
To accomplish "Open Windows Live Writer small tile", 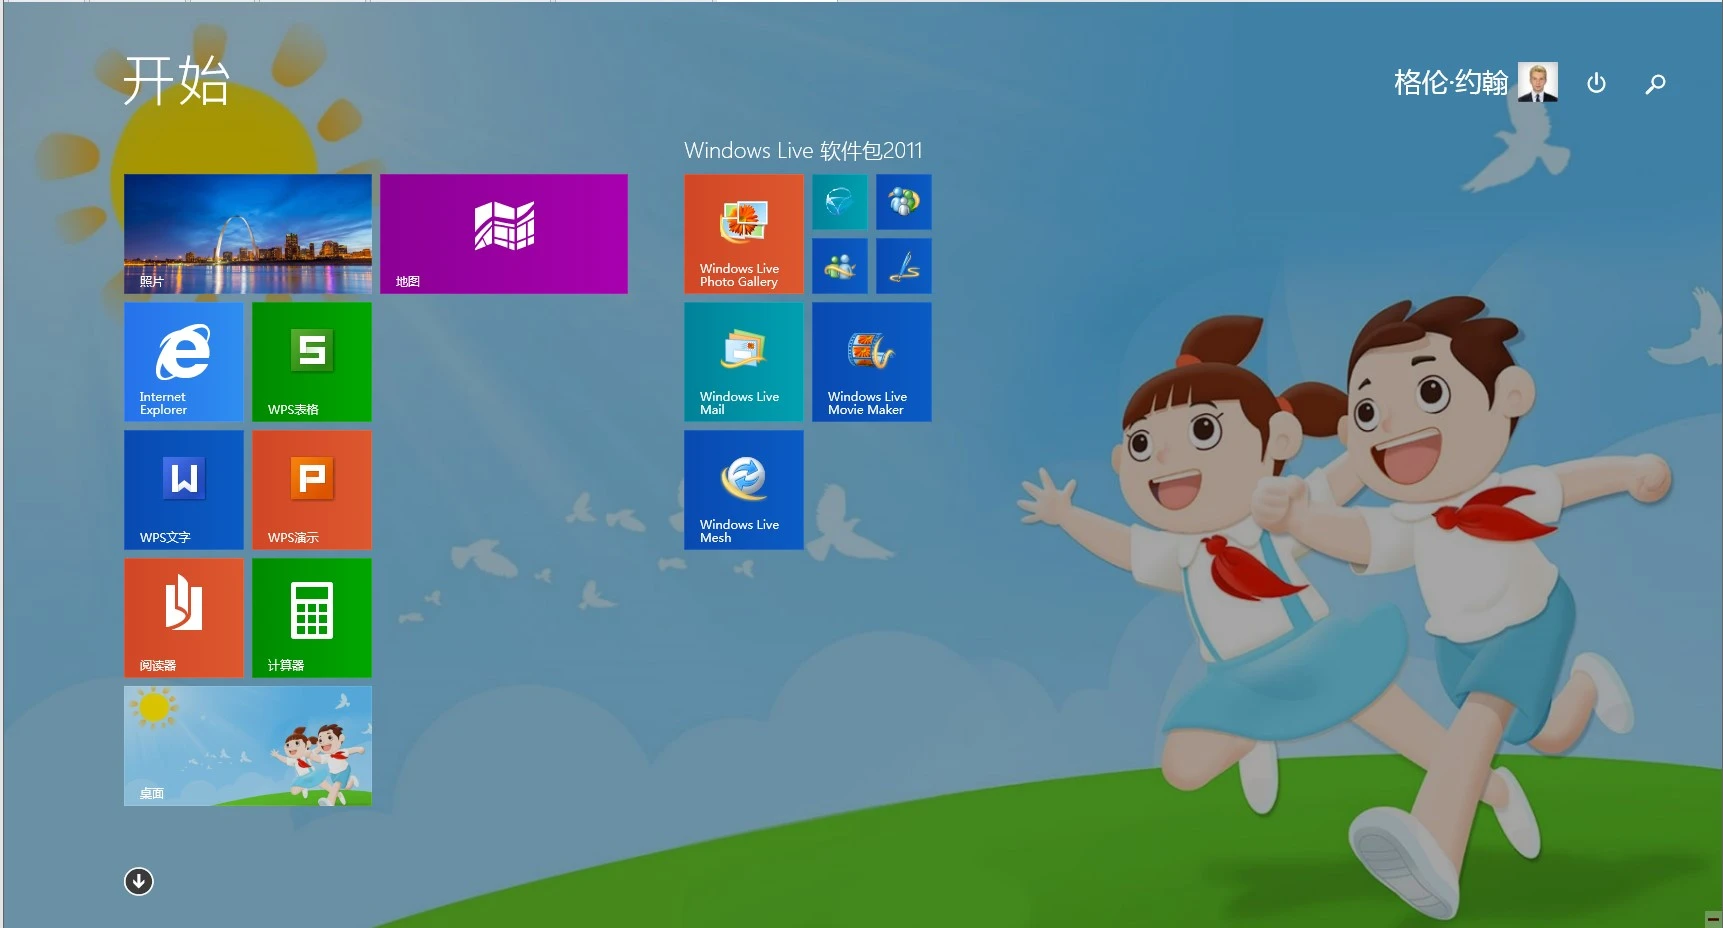I will [x=904, y=266].
